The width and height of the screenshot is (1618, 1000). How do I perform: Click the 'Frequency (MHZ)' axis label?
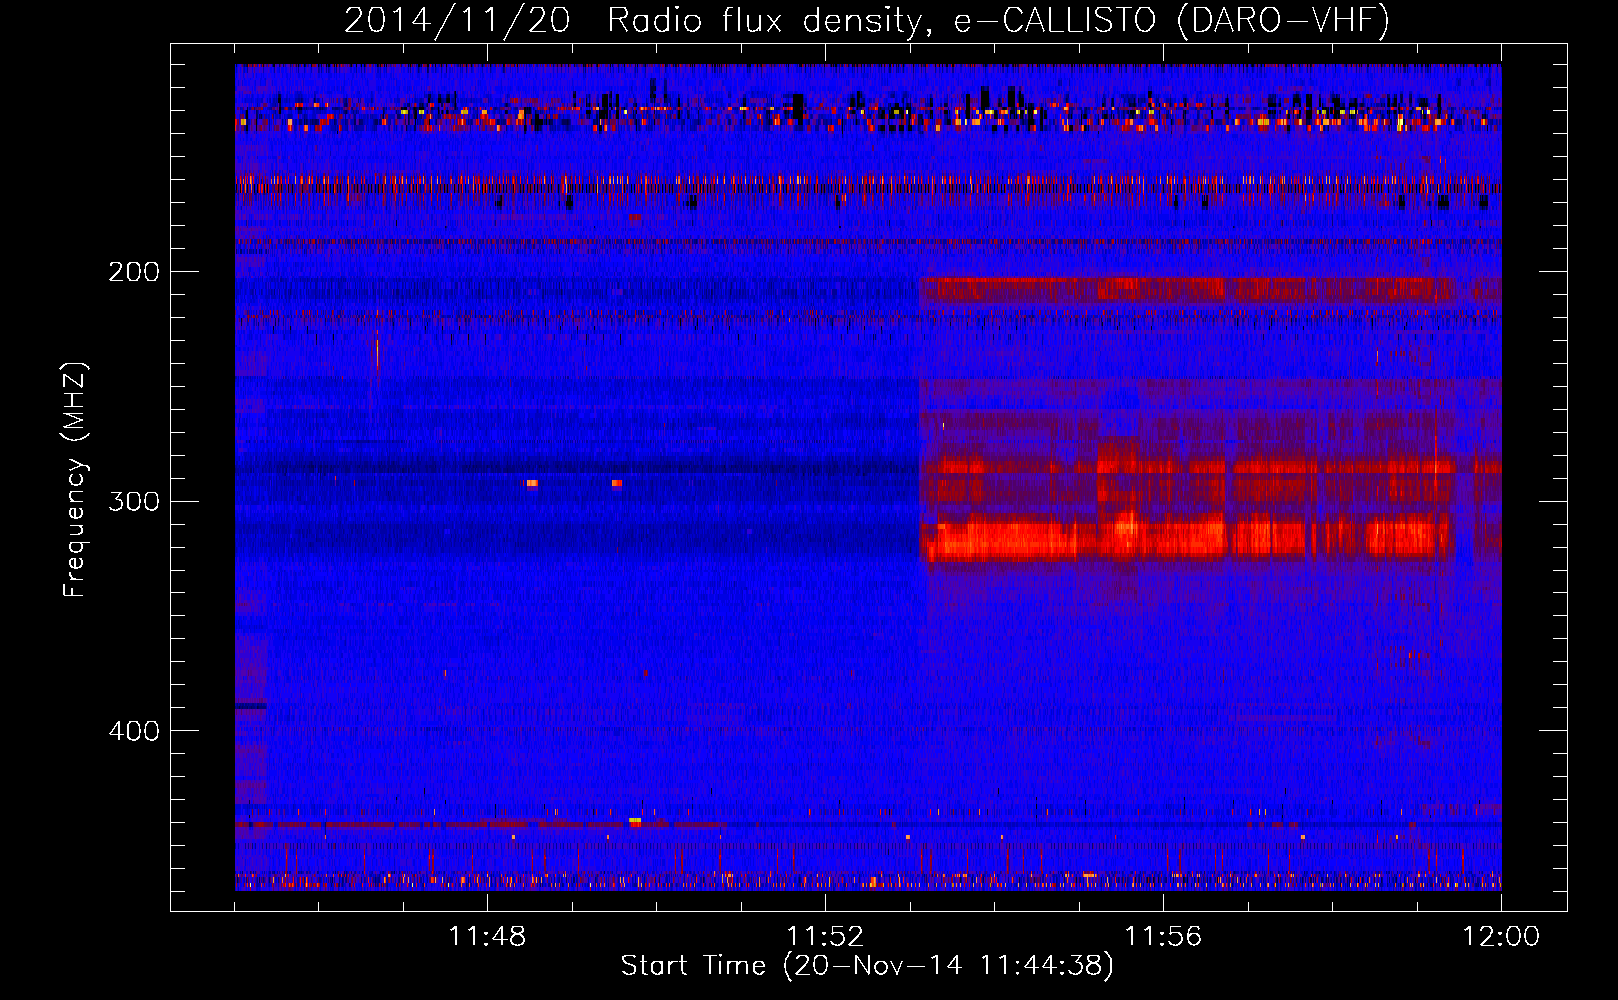pyautogui.click(x=75, y=480)
